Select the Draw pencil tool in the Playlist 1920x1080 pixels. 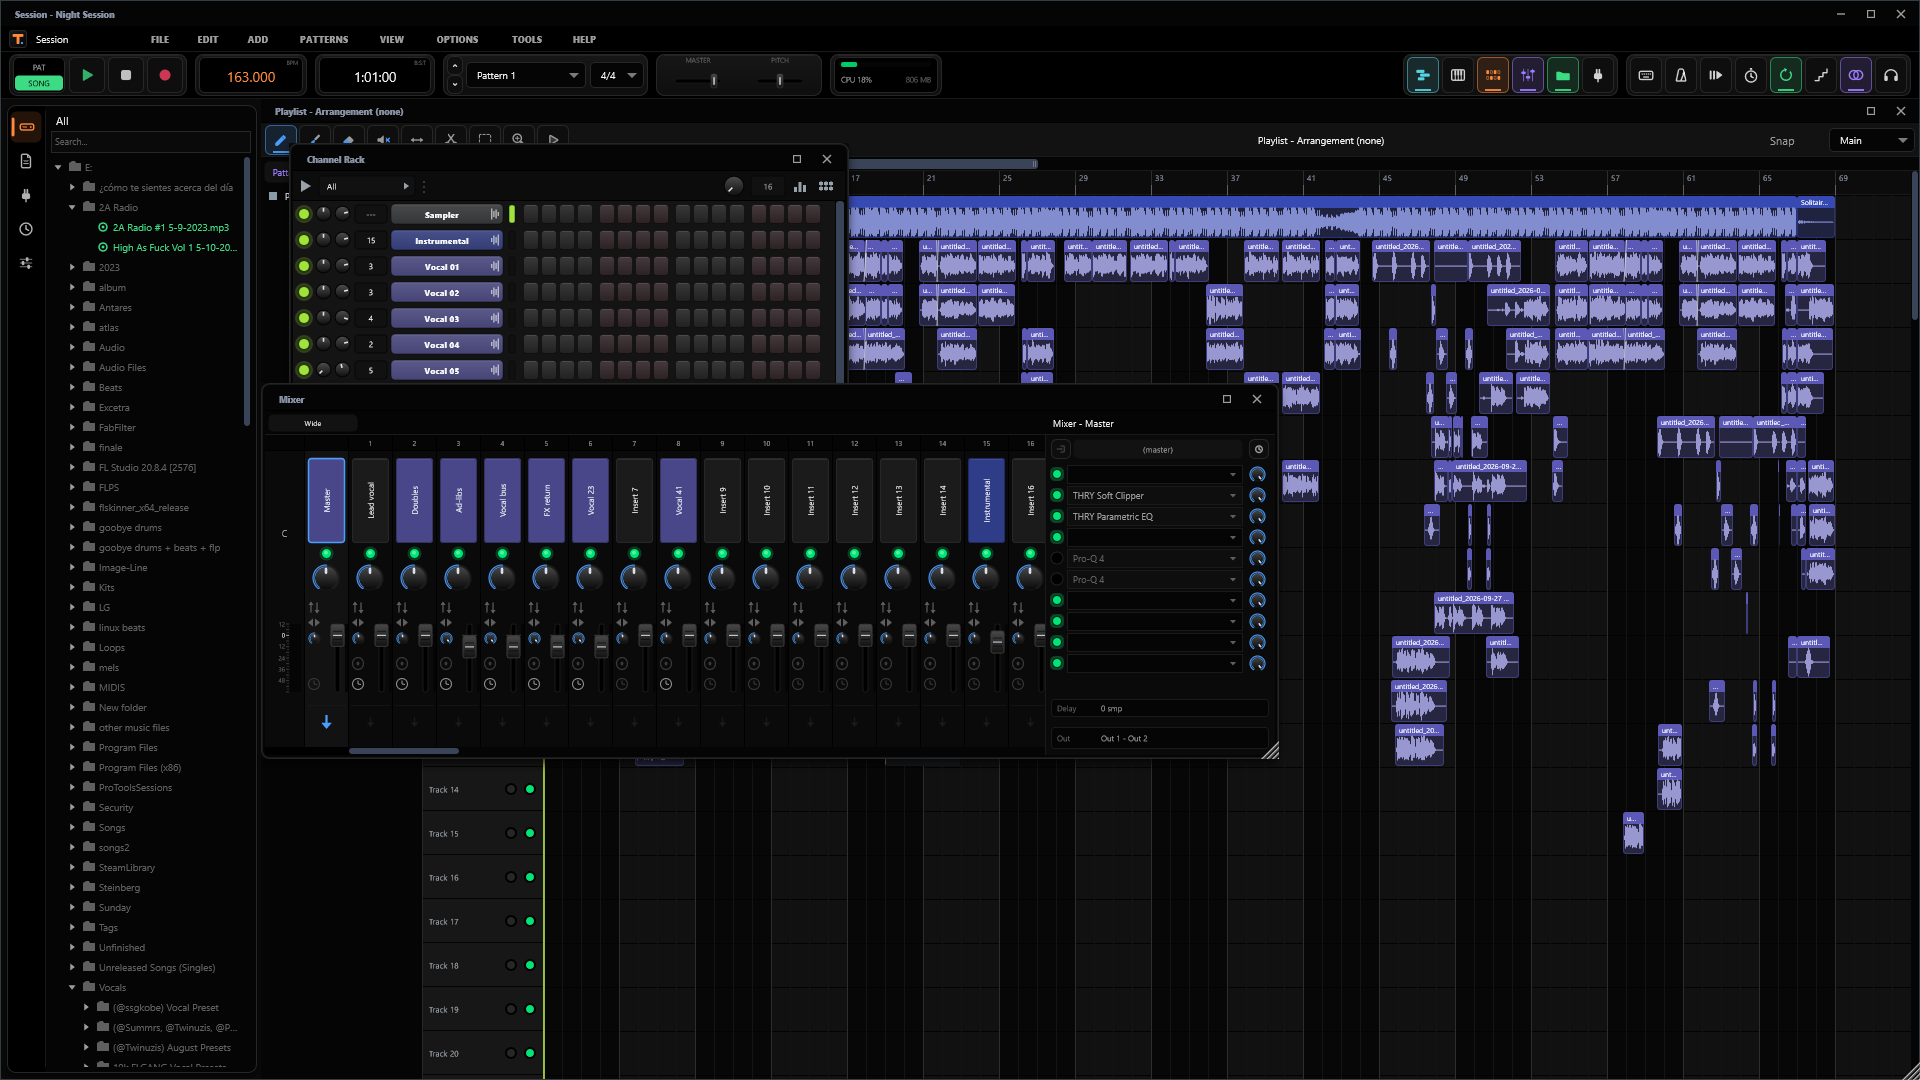[x=281, y=139]
